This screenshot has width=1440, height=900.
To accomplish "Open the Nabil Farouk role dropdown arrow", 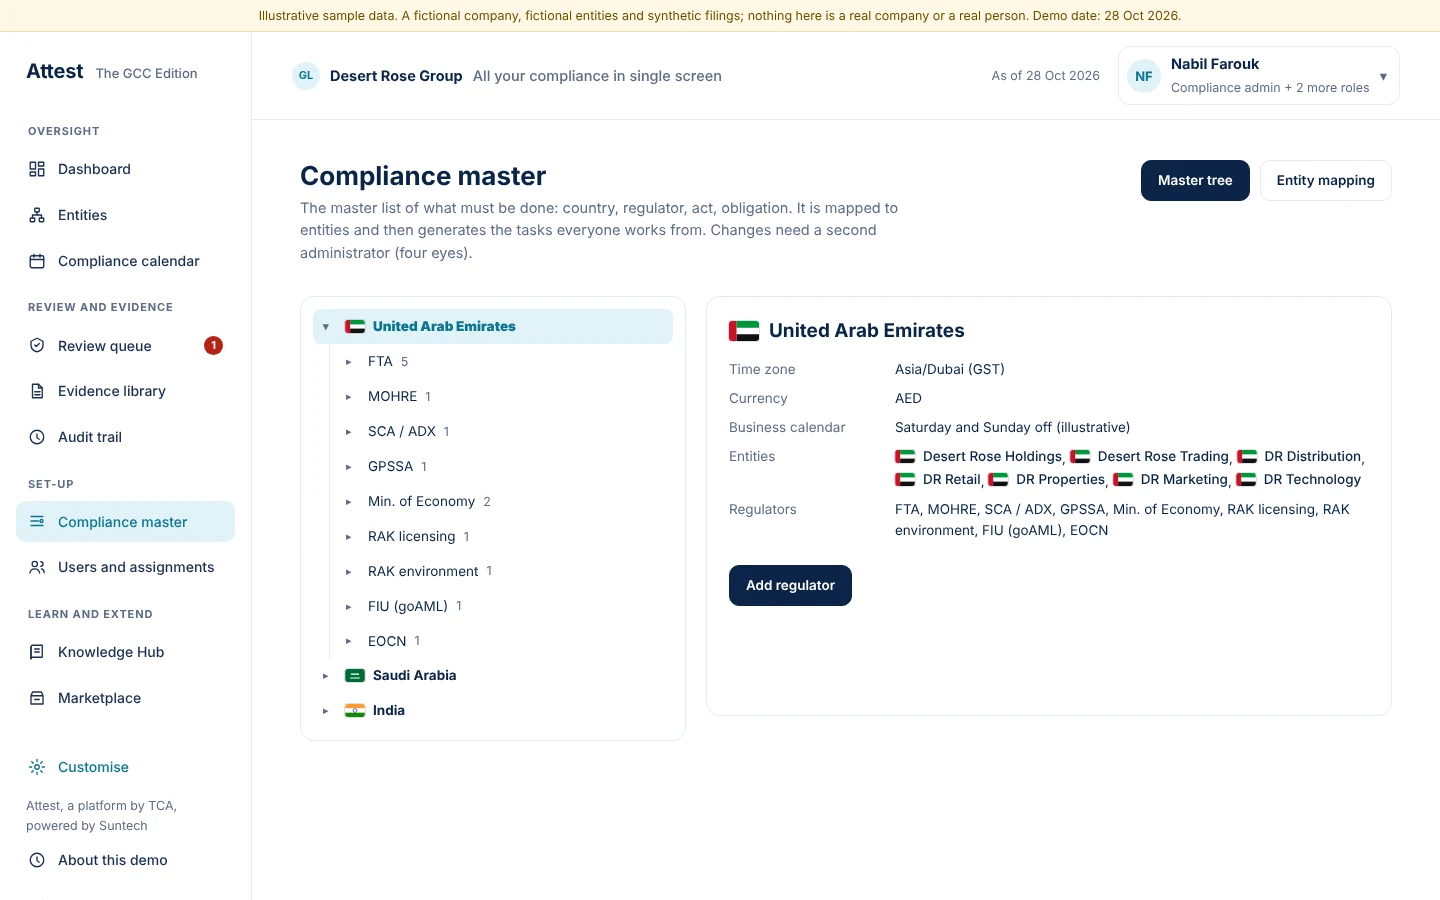I will coord(1383,76).
